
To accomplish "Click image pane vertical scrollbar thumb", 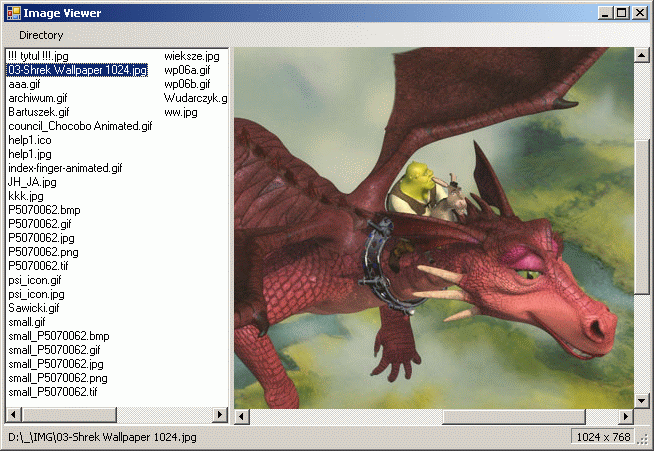I will tap(641, 218).
